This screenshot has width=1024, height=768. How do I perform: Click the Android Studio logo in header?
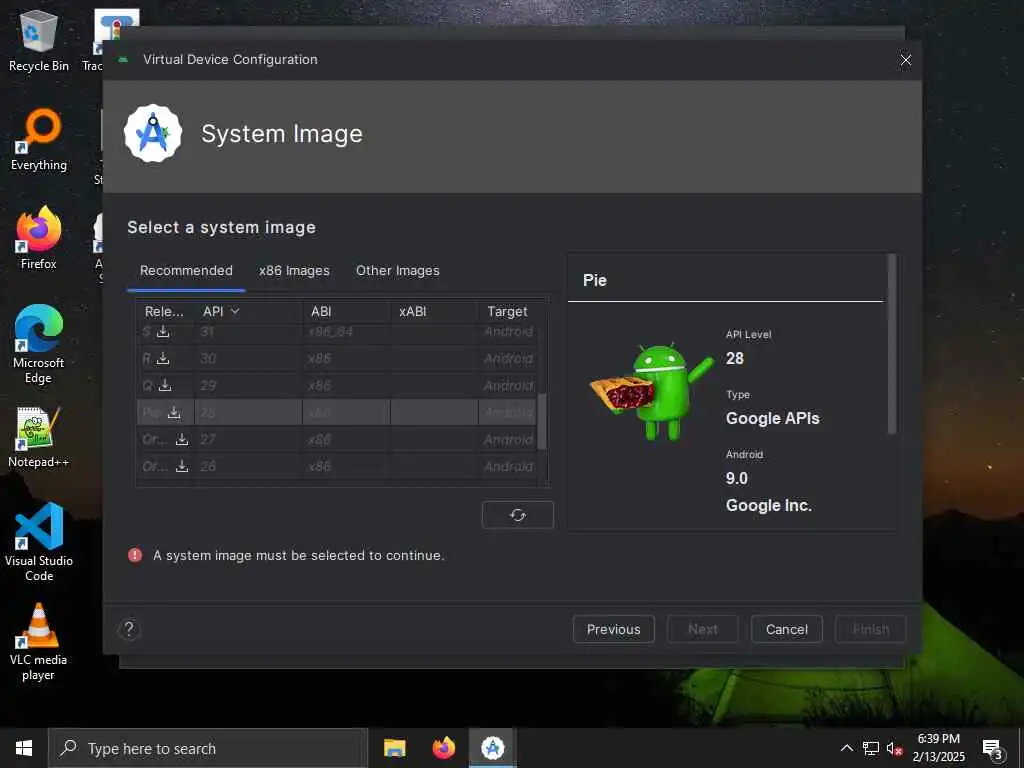coord(153,133)
